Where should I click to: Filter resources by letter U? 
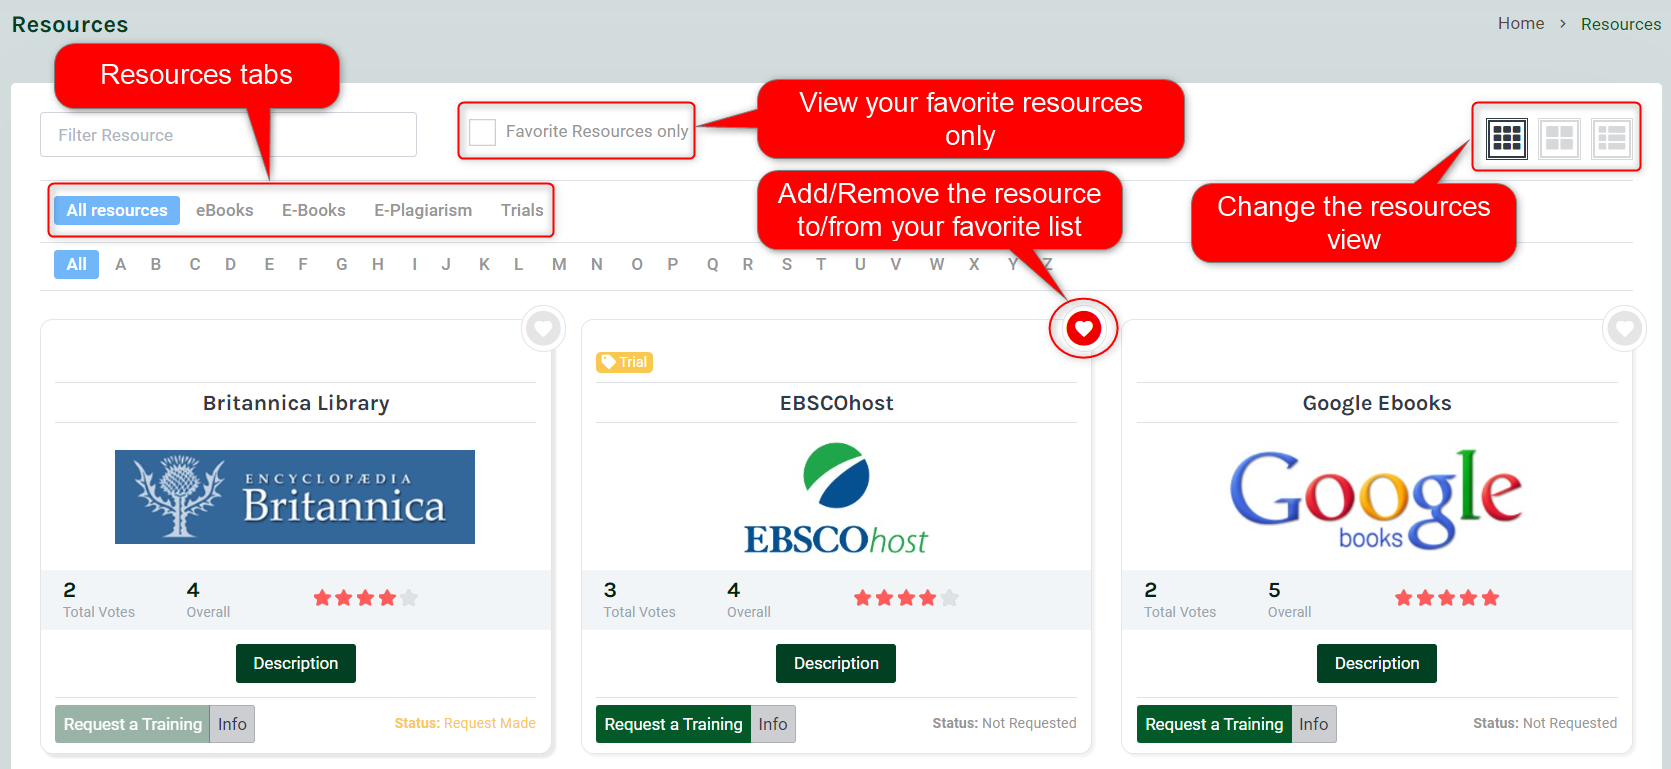point(860,264)
